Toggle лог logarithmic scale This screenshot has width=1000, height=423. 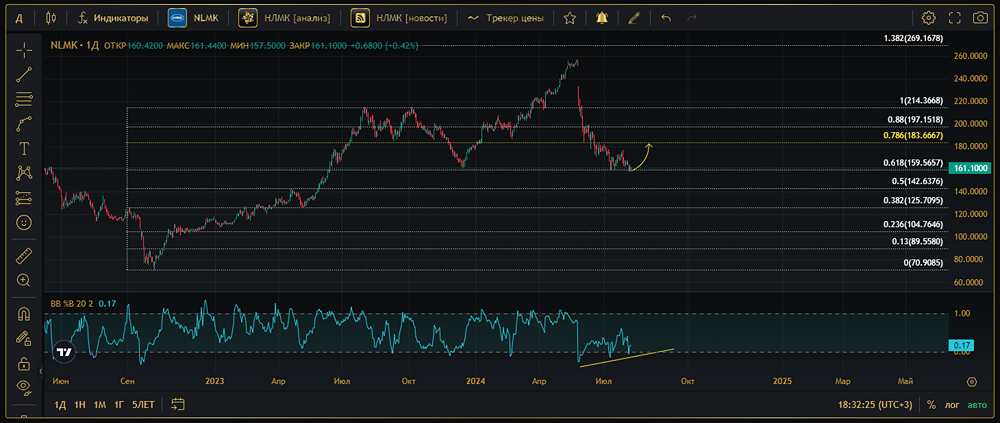[952, 404]
